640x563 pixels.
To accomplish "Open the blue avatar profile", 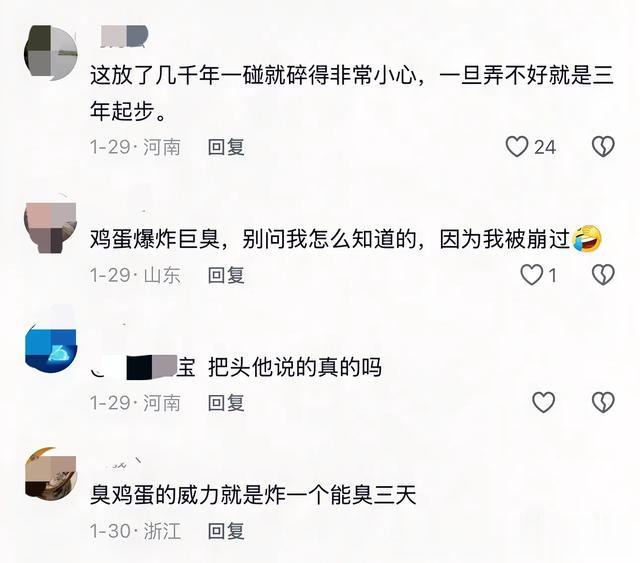I will 51,349.
